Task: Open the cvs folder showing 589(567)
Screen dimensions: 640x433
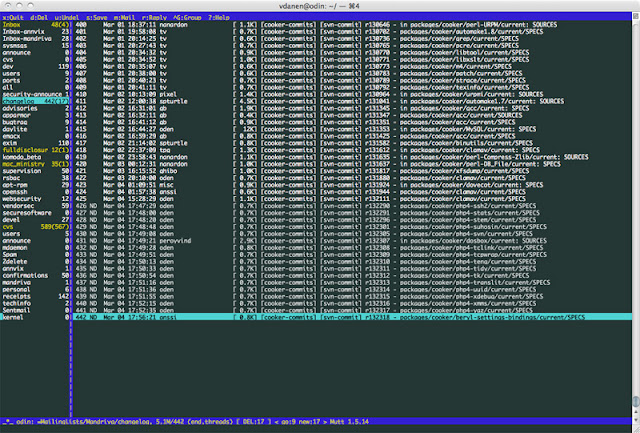Action: point(35,227)
